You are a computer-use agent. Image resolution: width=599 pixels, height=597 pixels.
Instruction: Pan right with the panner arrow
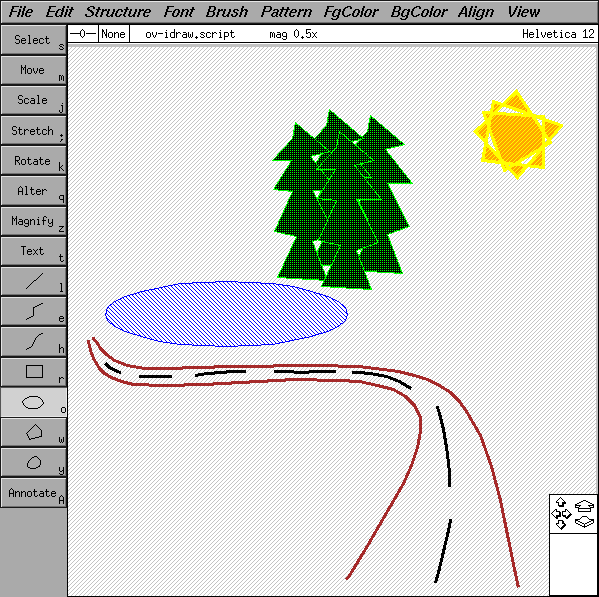coord(567,514)
